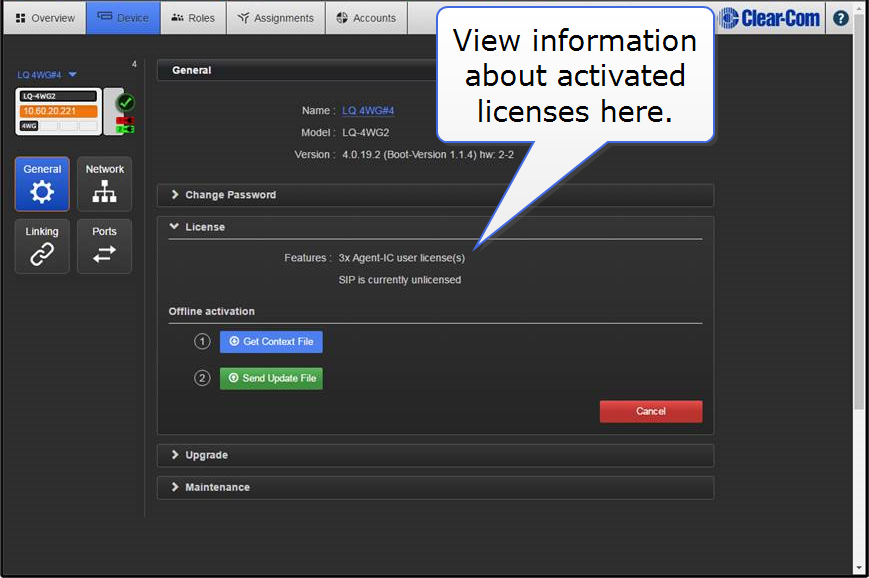This screenshot has width=869, height=578.
Task: Click the red Cancel button
Action: coord(650,411)
